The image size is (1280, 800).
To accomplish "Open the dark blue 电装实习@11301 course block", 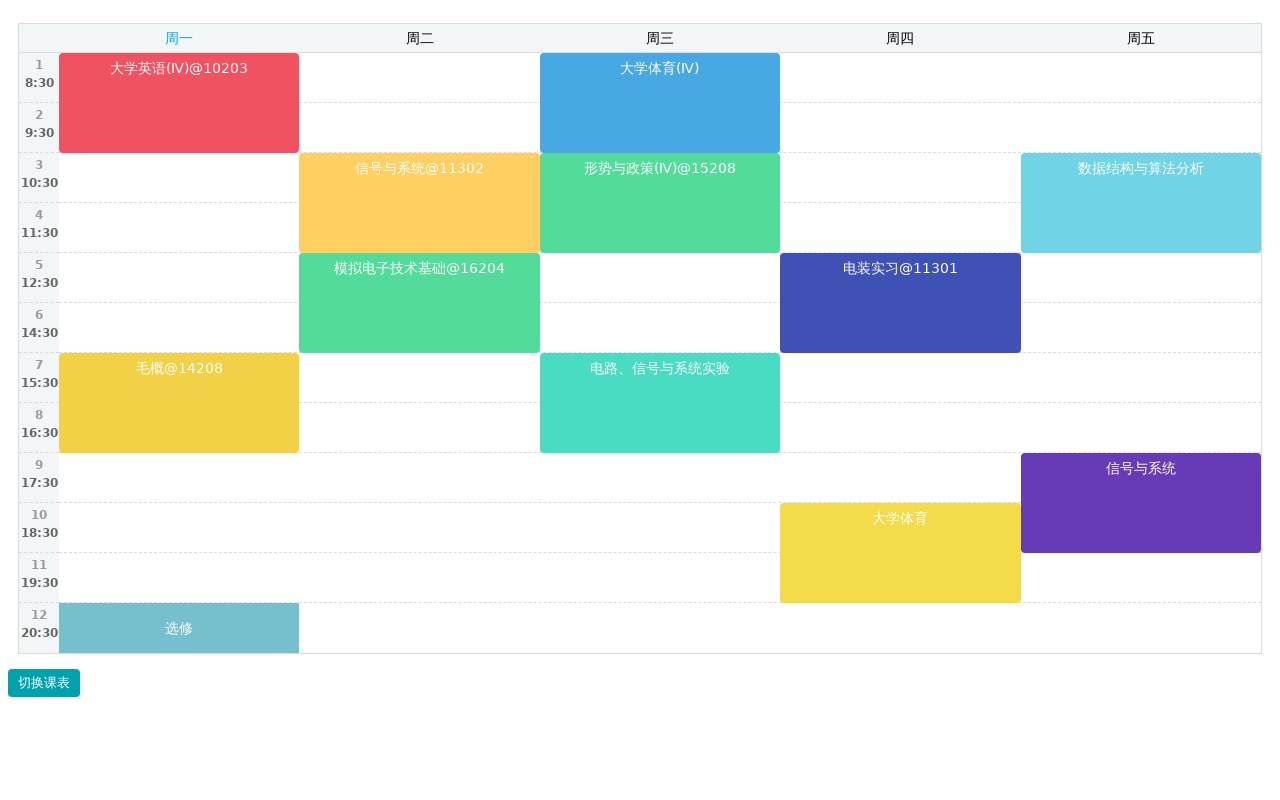I will point(900,303).
